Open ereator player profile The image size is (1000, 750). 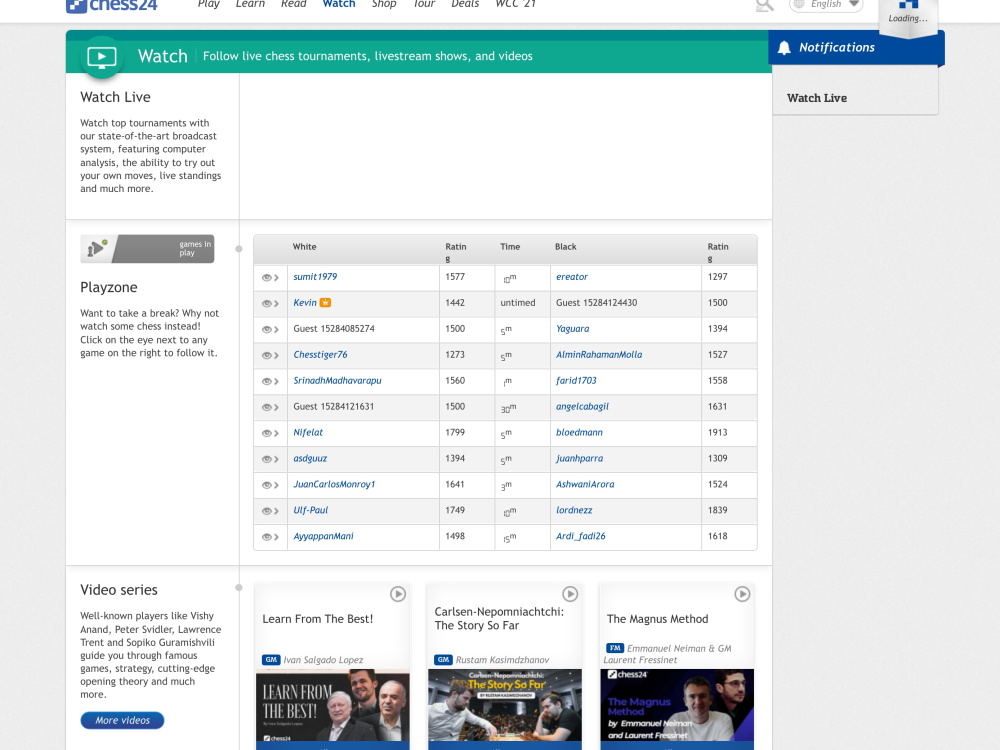[x=571, y=277]
